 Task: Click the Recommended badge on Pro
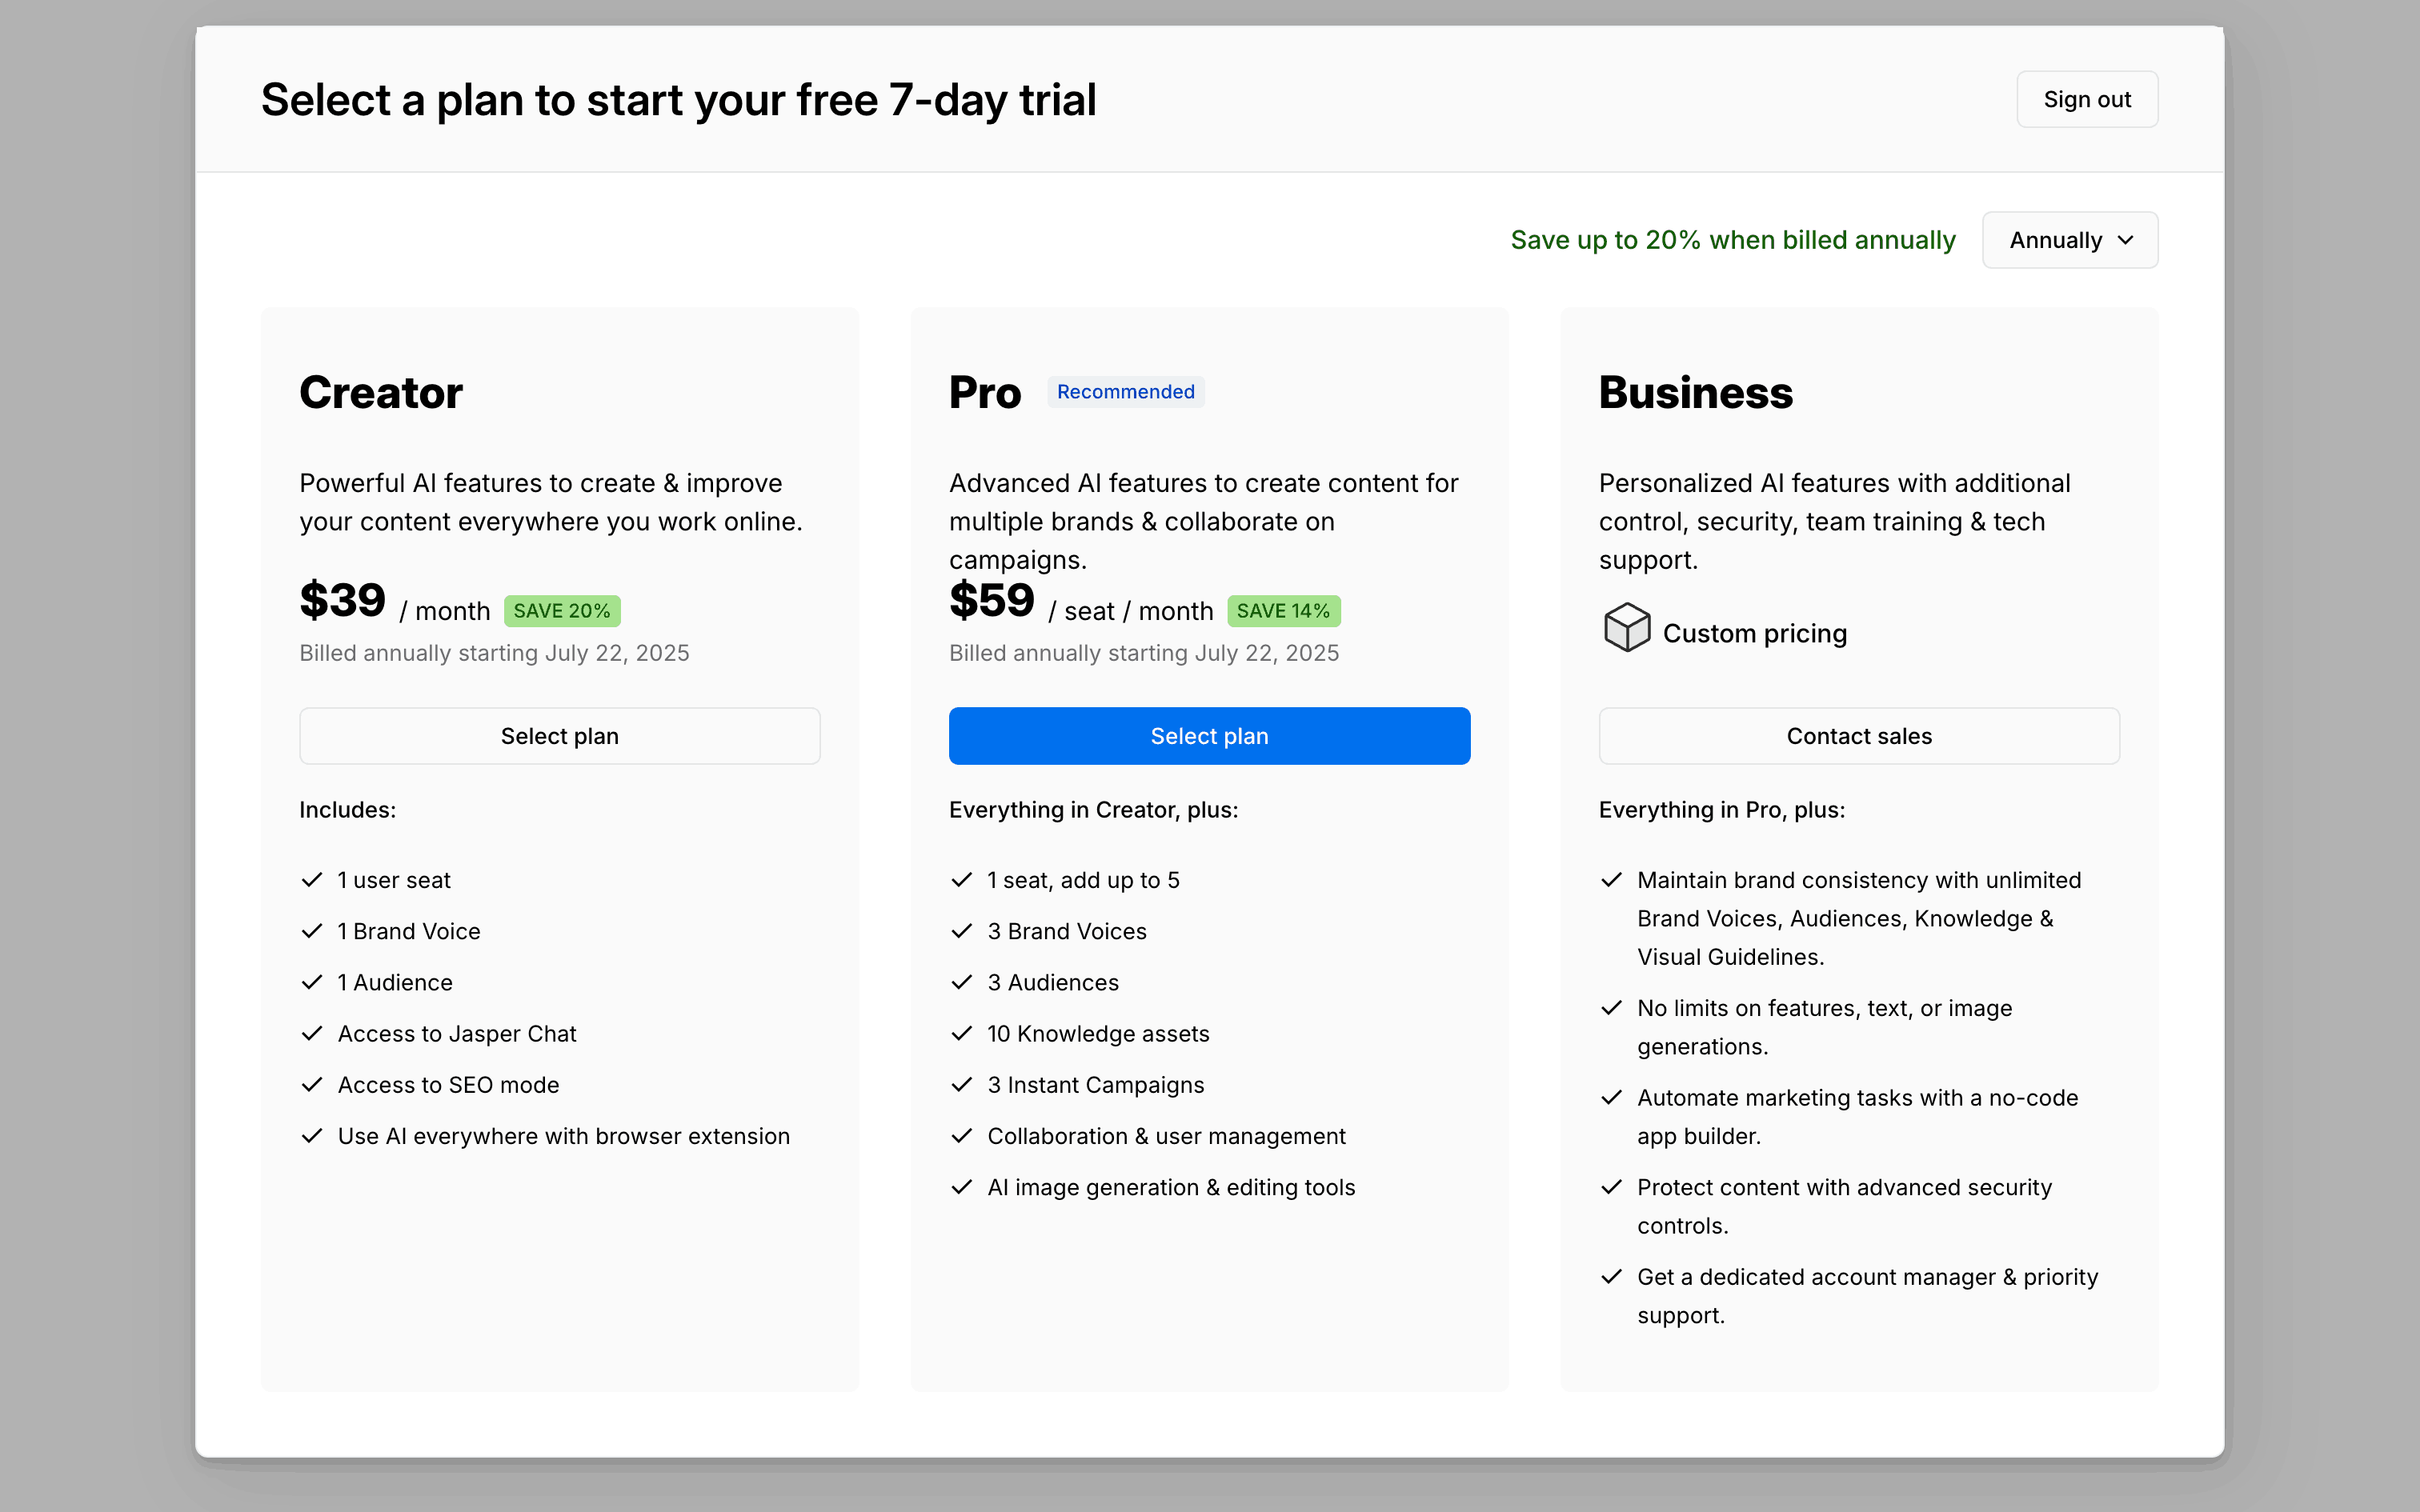(1125, 392)
